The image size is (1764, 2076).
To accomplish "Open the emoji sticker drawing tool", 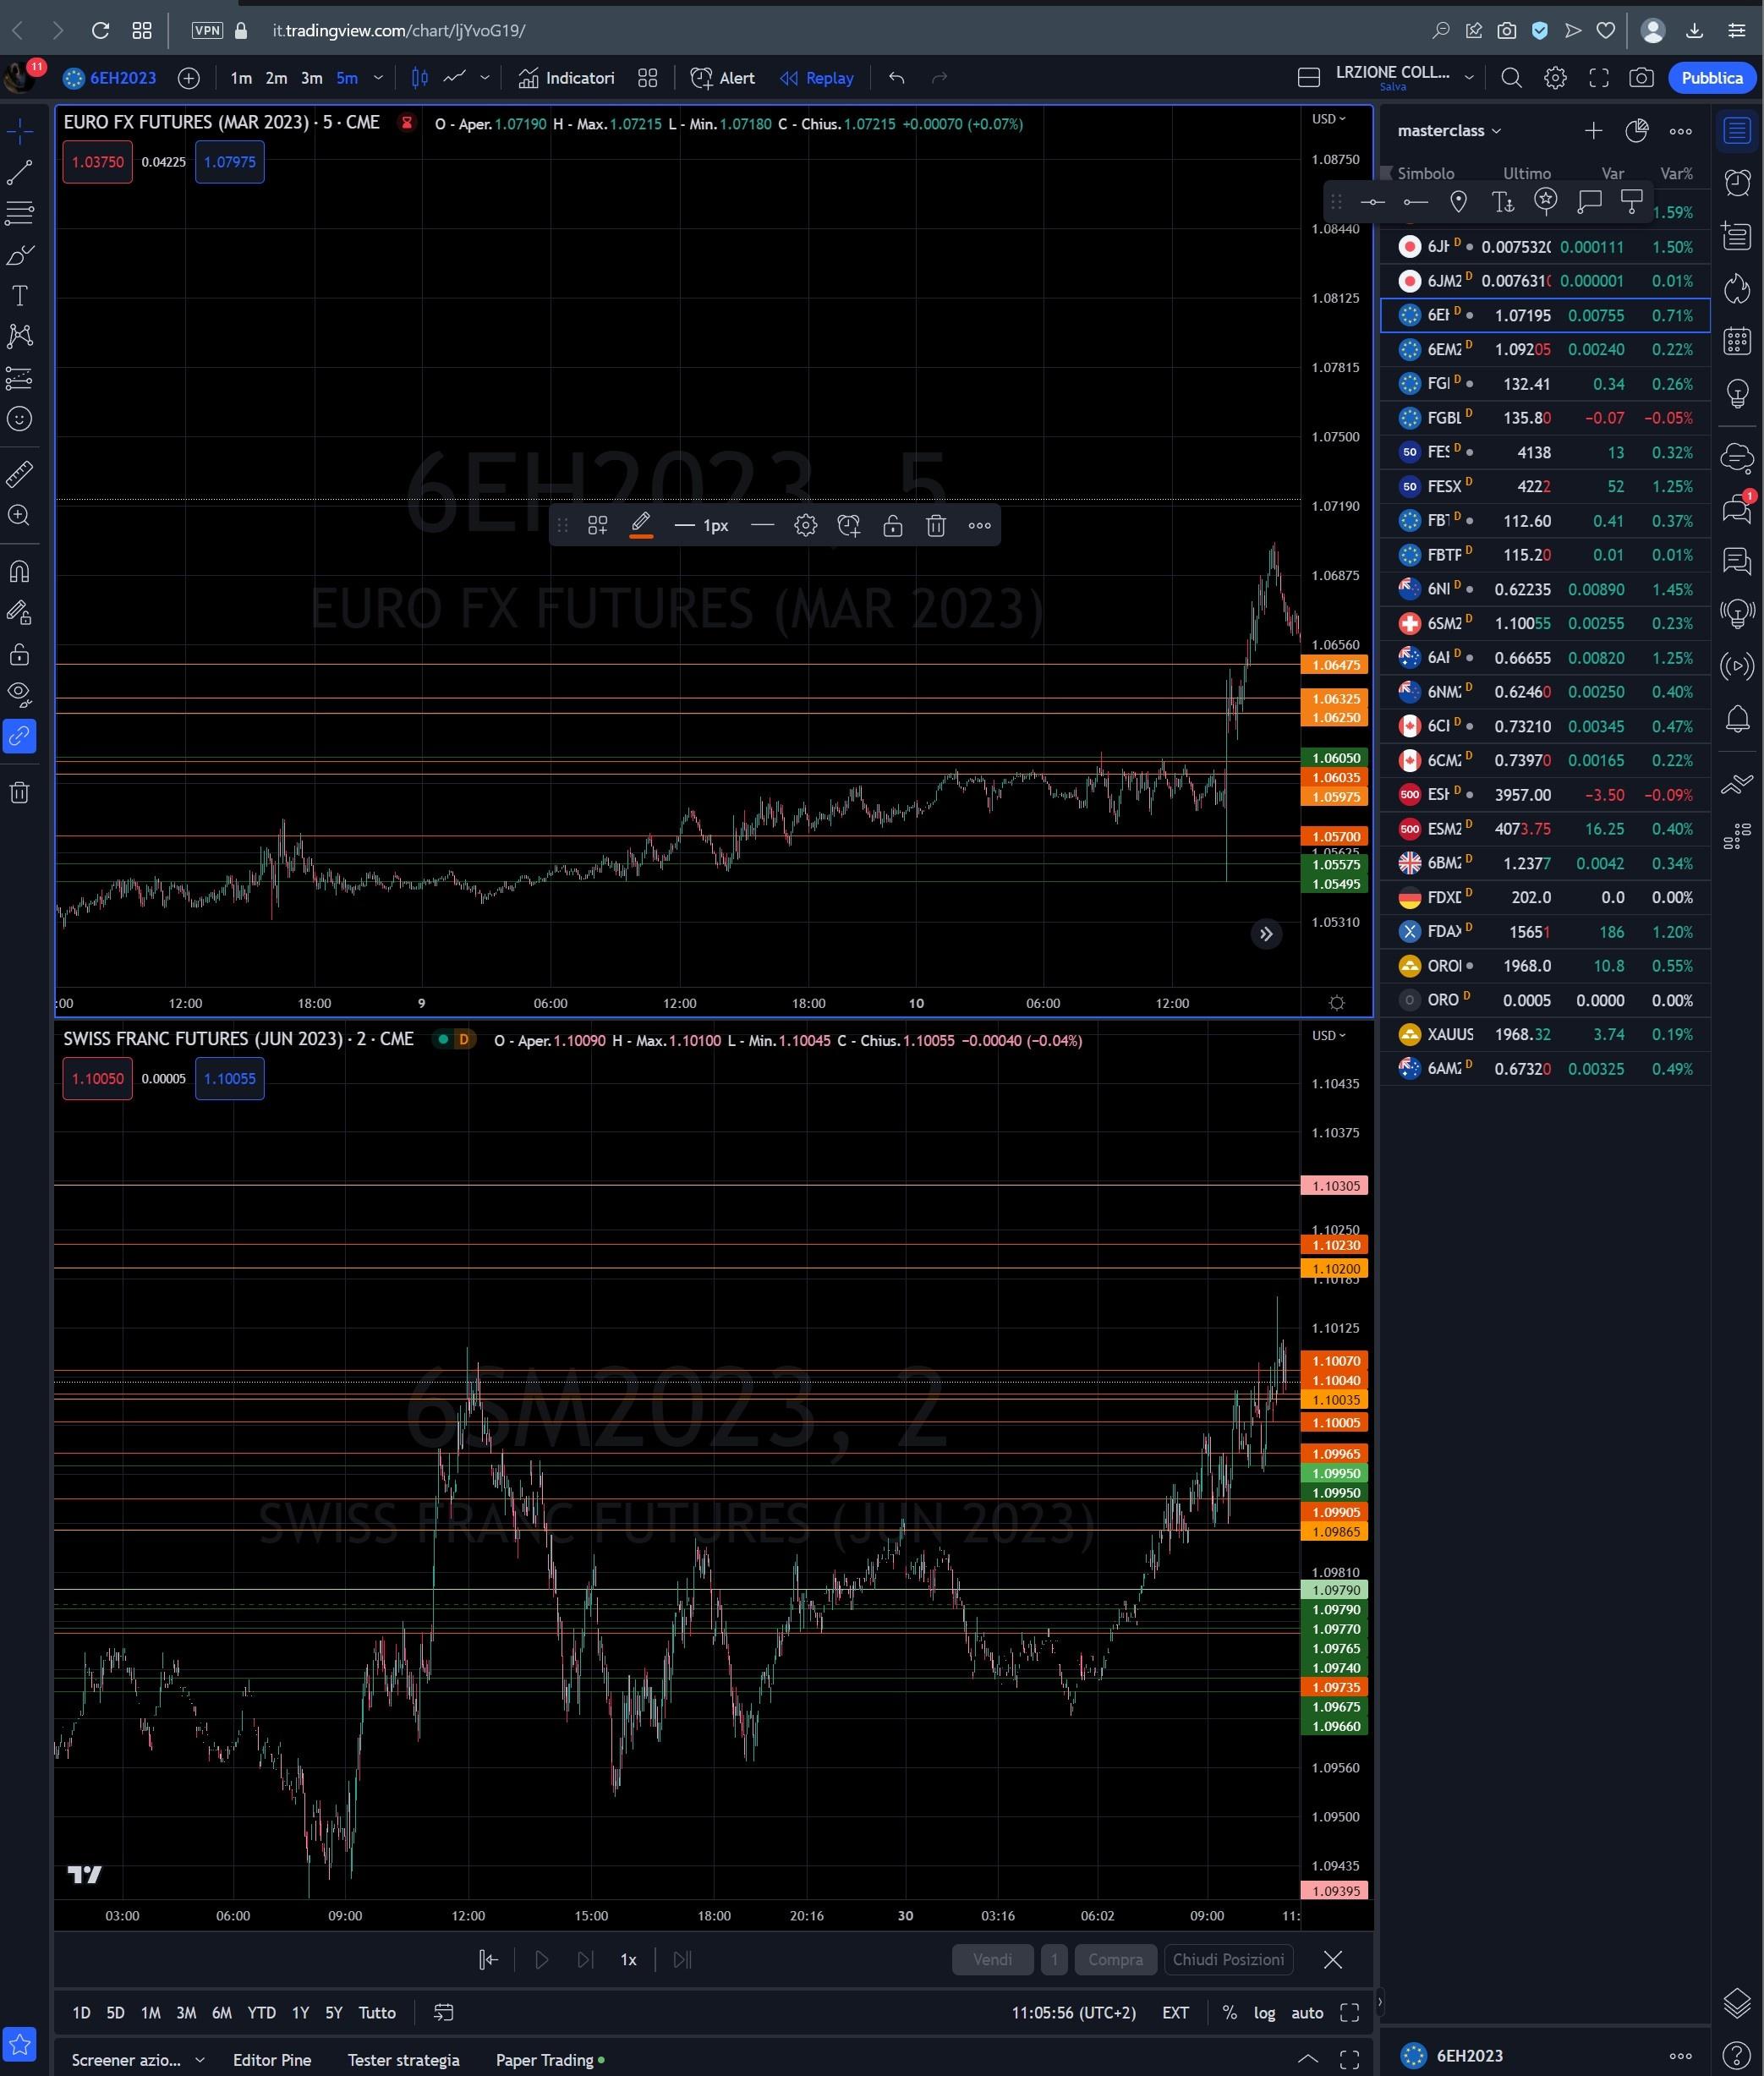I will [19, 419].
